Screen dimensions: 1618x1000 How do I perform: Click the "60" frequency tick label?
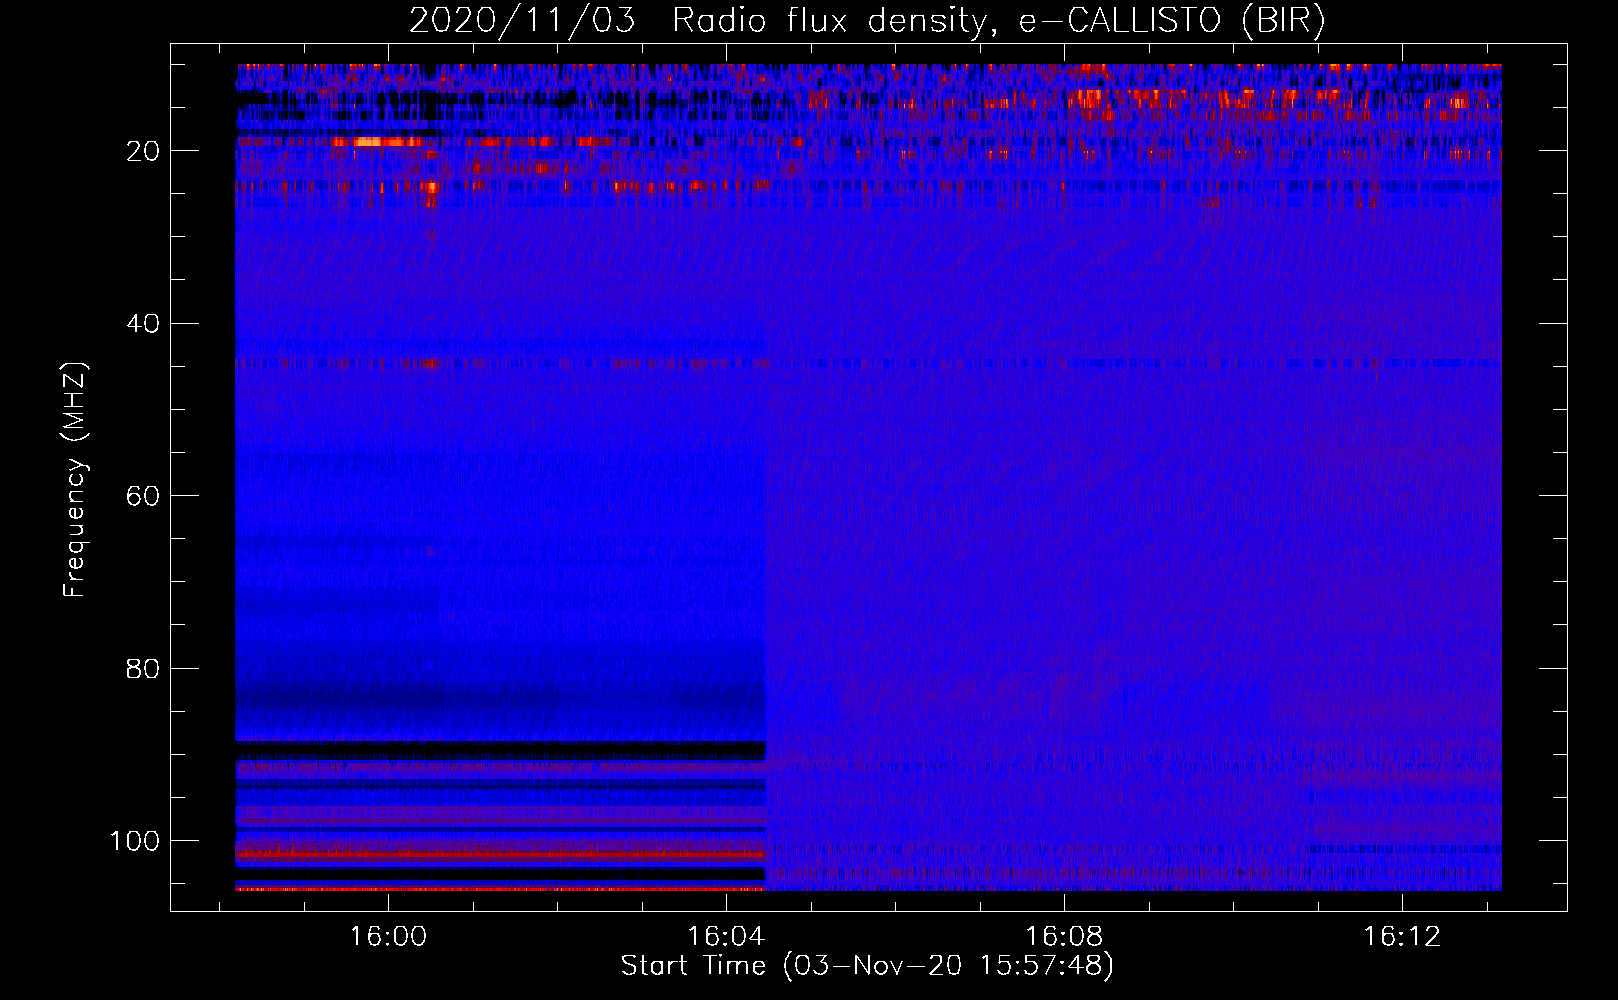[143, 496]
